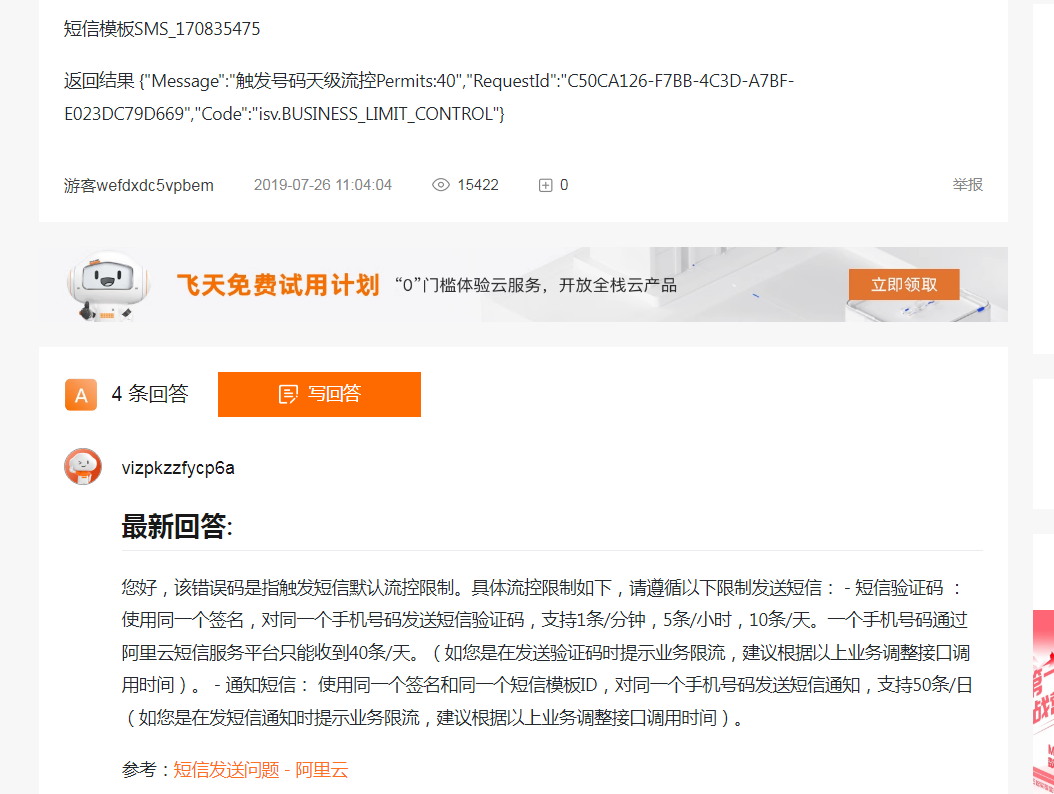Open answerer name vizpkzzfycp6a

tap(178, 467)
